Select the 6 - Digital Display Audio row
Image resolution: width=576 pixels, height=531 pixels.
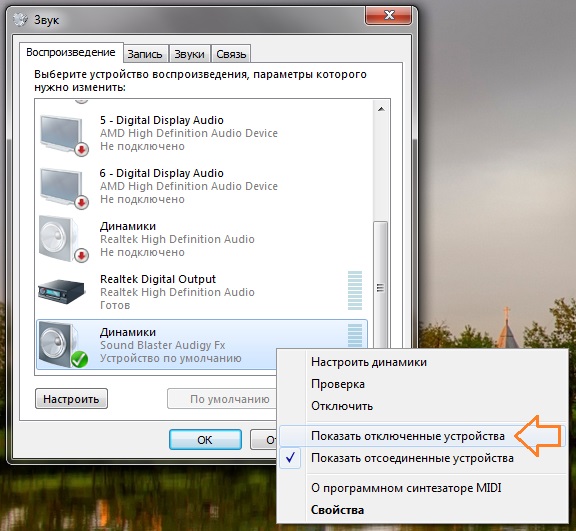click(202, 187)
